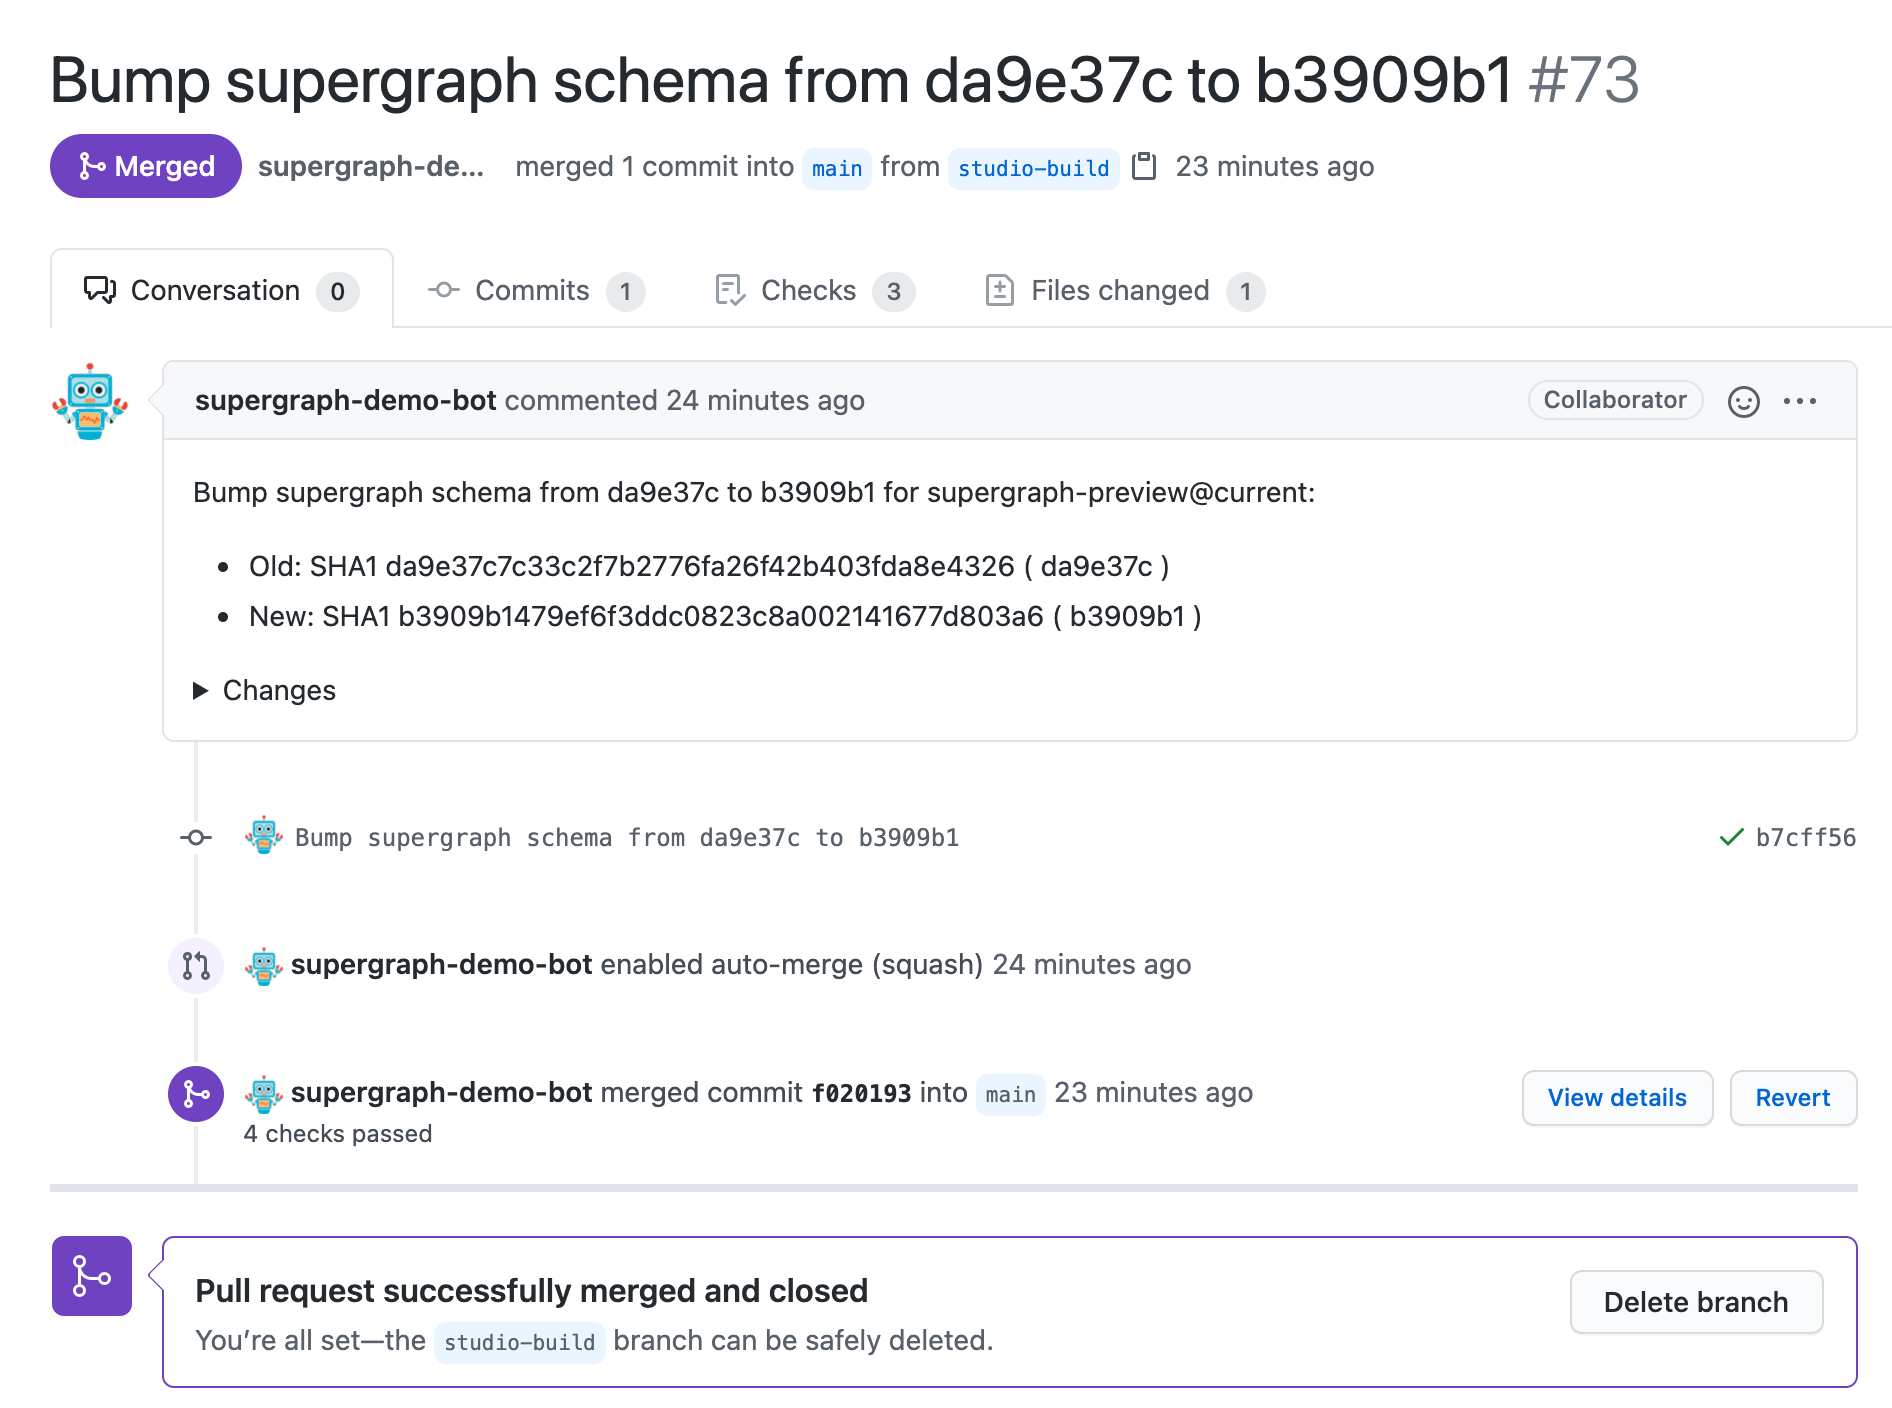Click the auto-merge pull request timeline icon
This screenshot has width=1892, height=1408.
coord(196,965)
